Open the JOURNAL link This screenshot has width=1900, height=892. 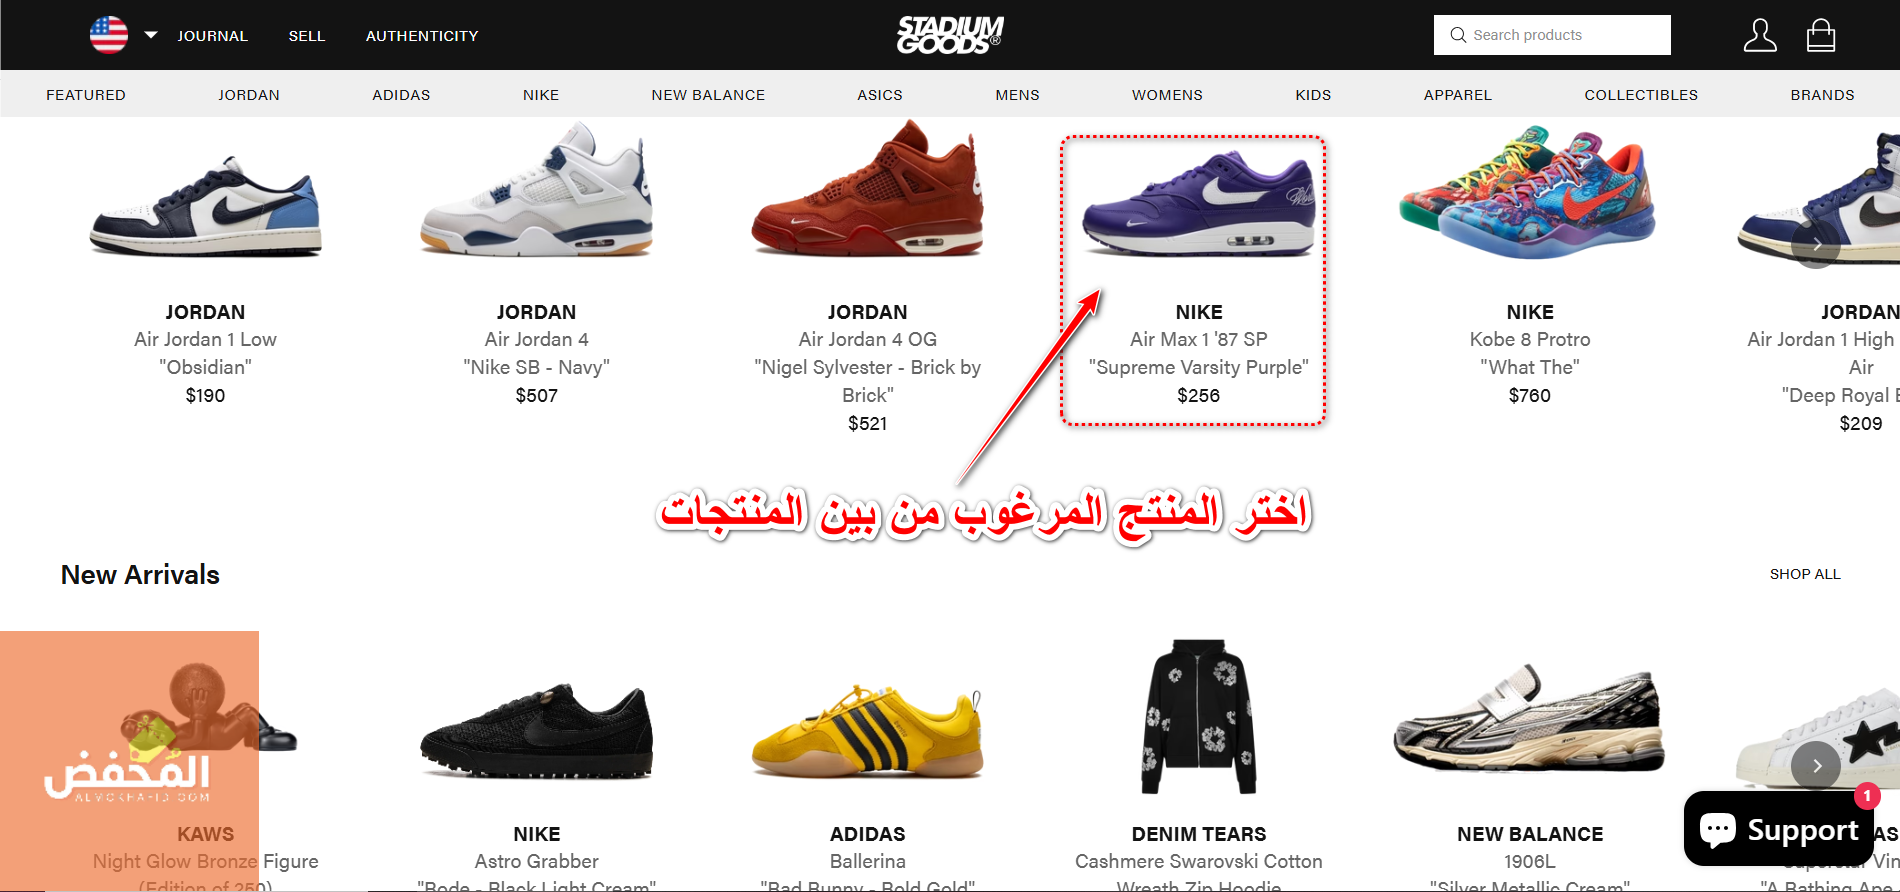coord(213,36)
